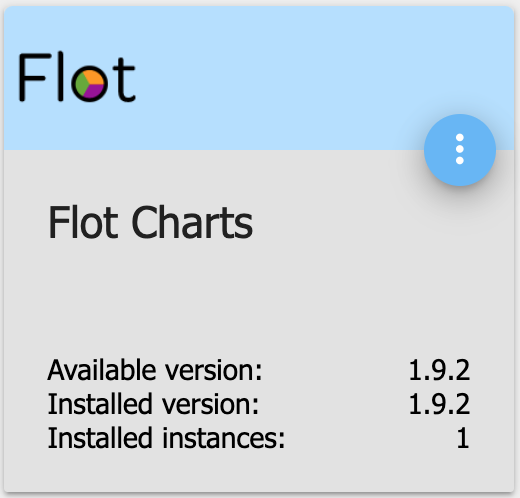Click the purple slice of the pie icon
Screen dimensions: 520x498
(x=95, y=91)
